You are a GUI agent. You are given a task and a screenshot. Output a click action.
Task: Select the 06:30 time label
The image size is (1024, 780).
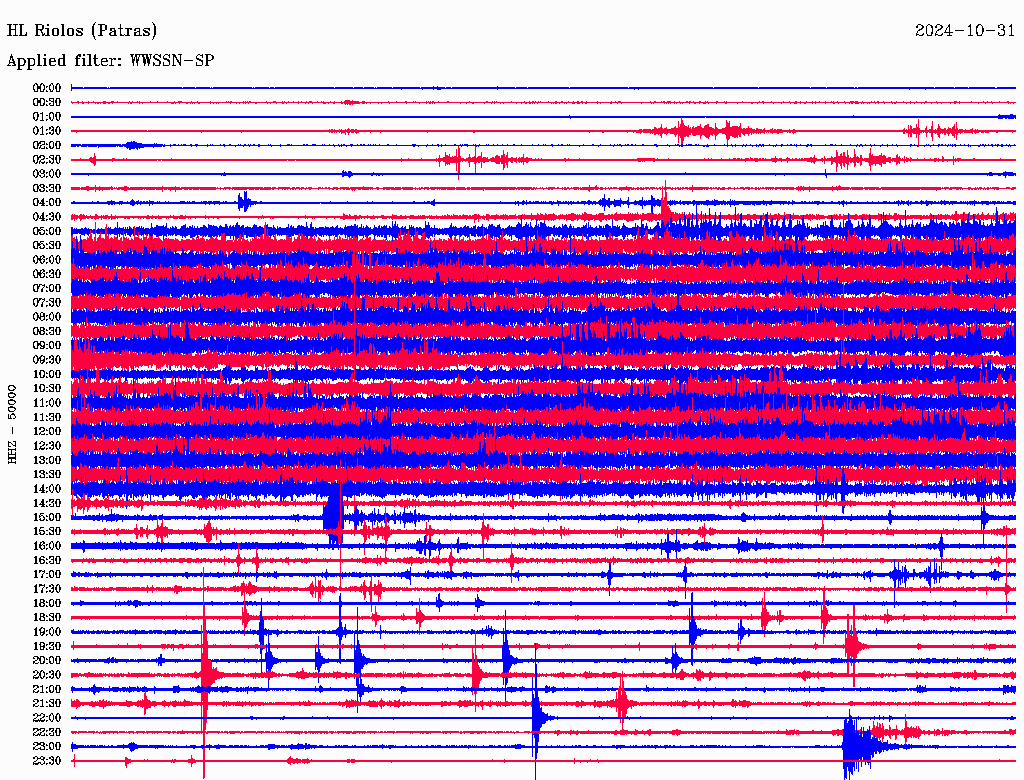coord(47,274)
